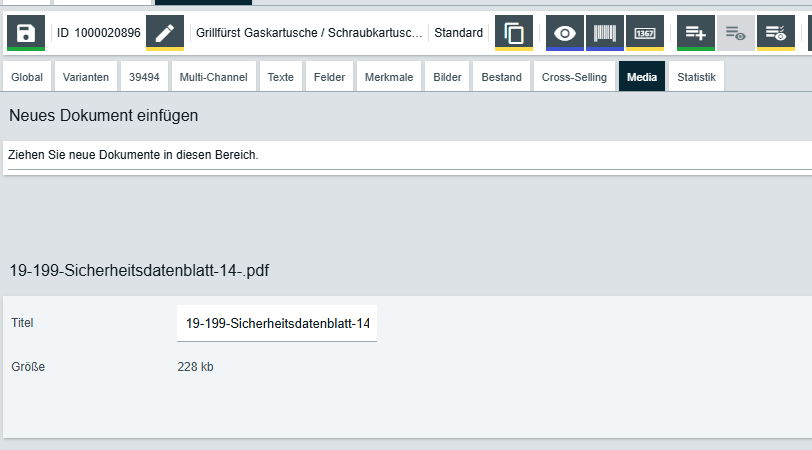Image resolution: width=812 pixels, height=450 pixels.
Task: Open the Cross-Selling tab
Action: [x=574, y=77]
